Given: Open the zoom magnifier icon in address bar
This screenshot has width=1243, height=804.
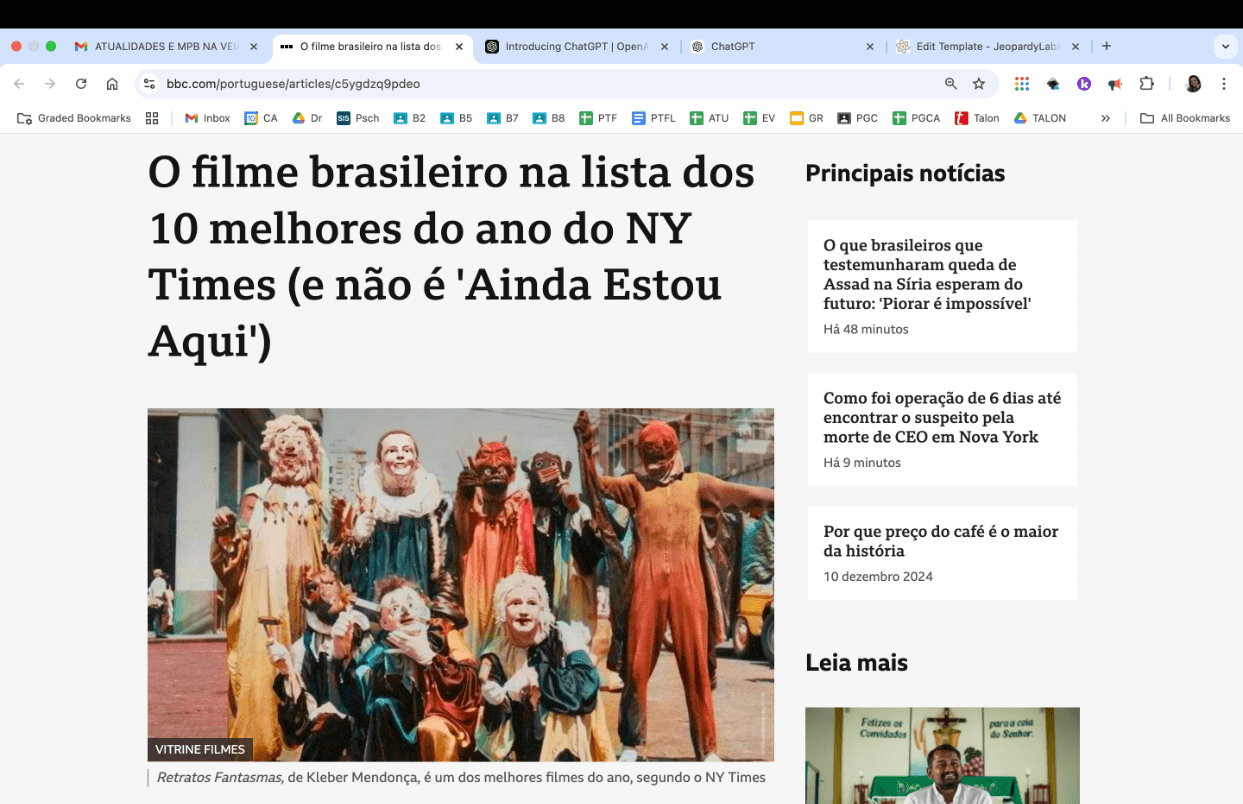Looking at the screenshot, I should tap(951, 84).
